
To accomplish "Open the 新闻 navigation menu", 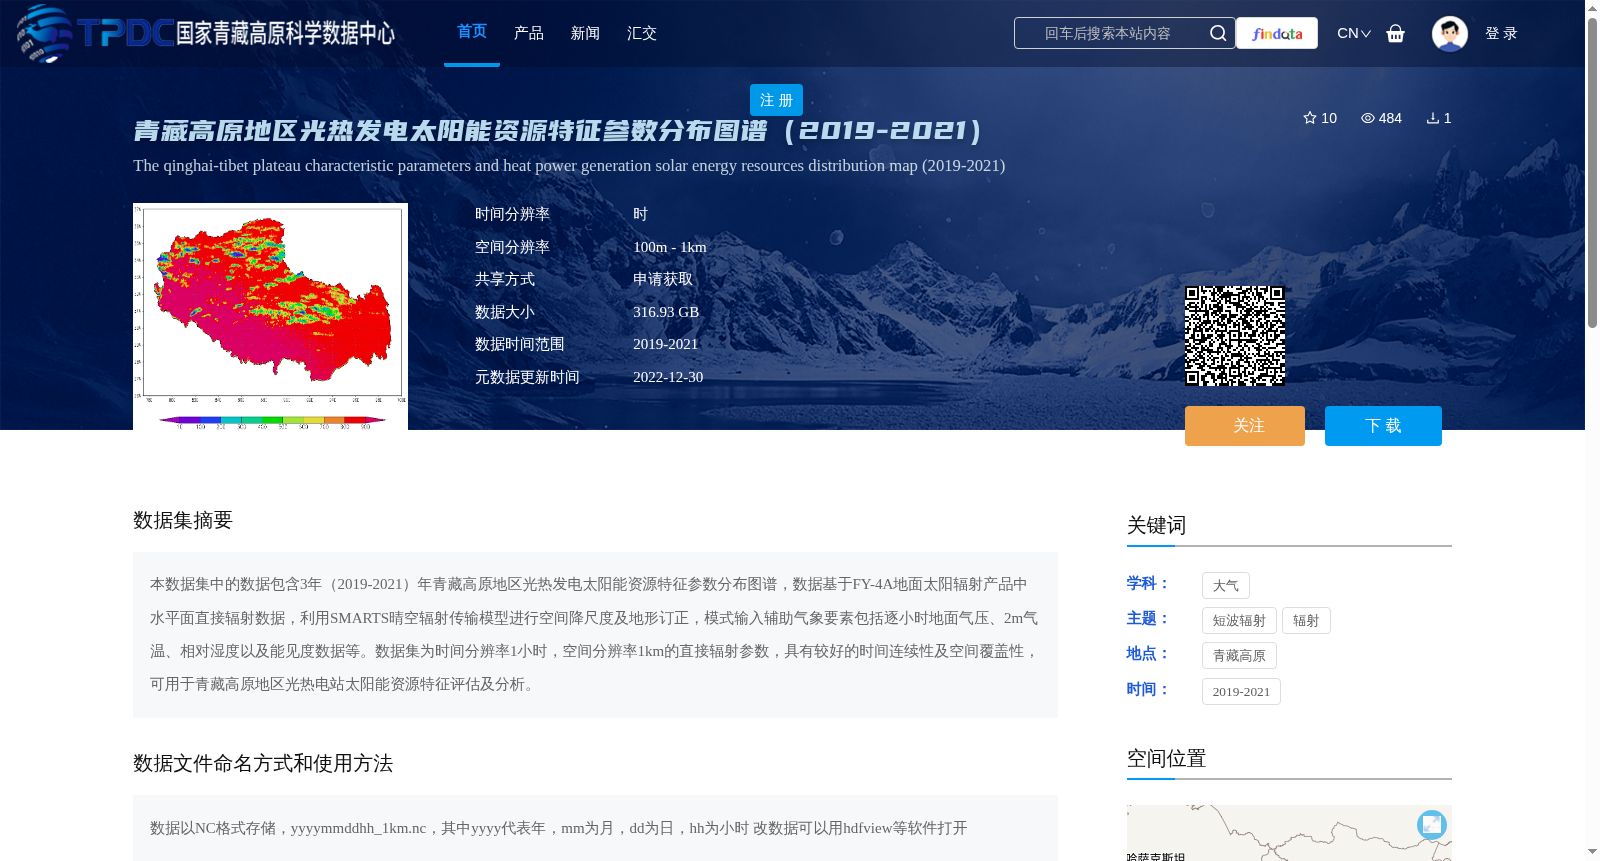I will [585, 33].
